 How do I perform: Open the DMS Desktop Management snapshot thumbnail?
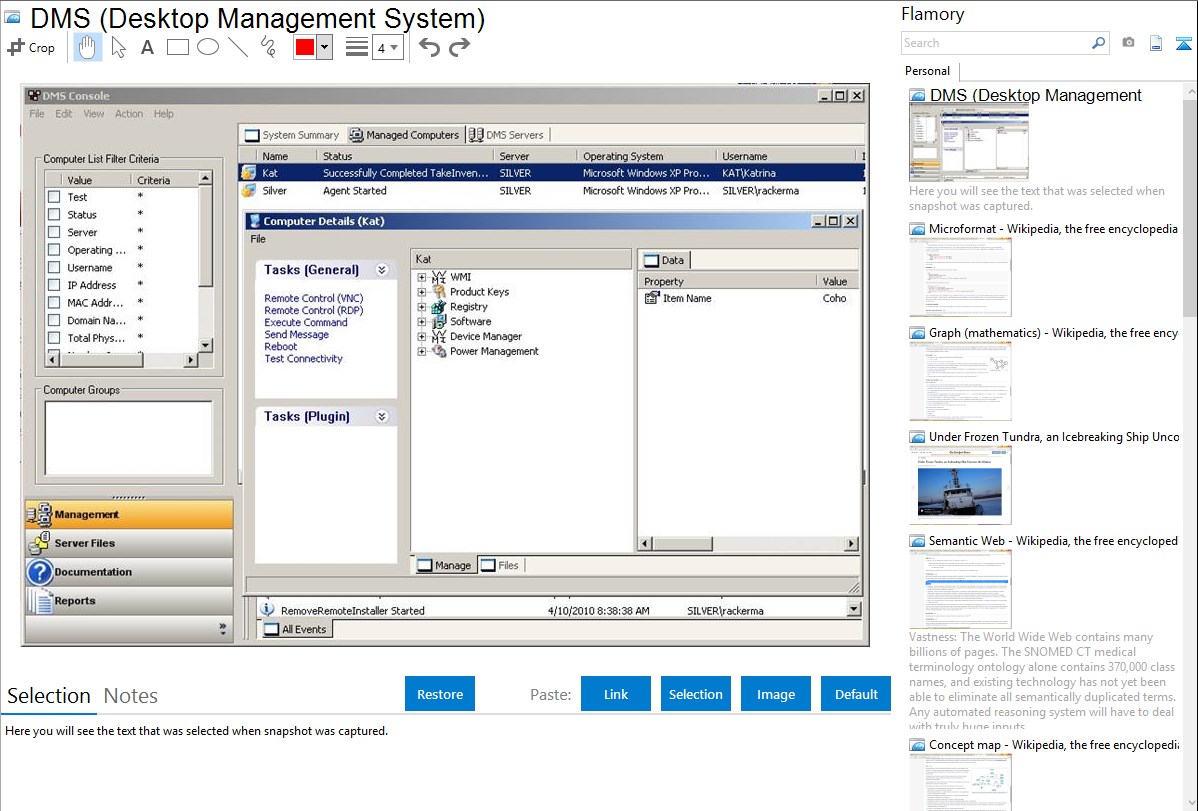[968, 143]
